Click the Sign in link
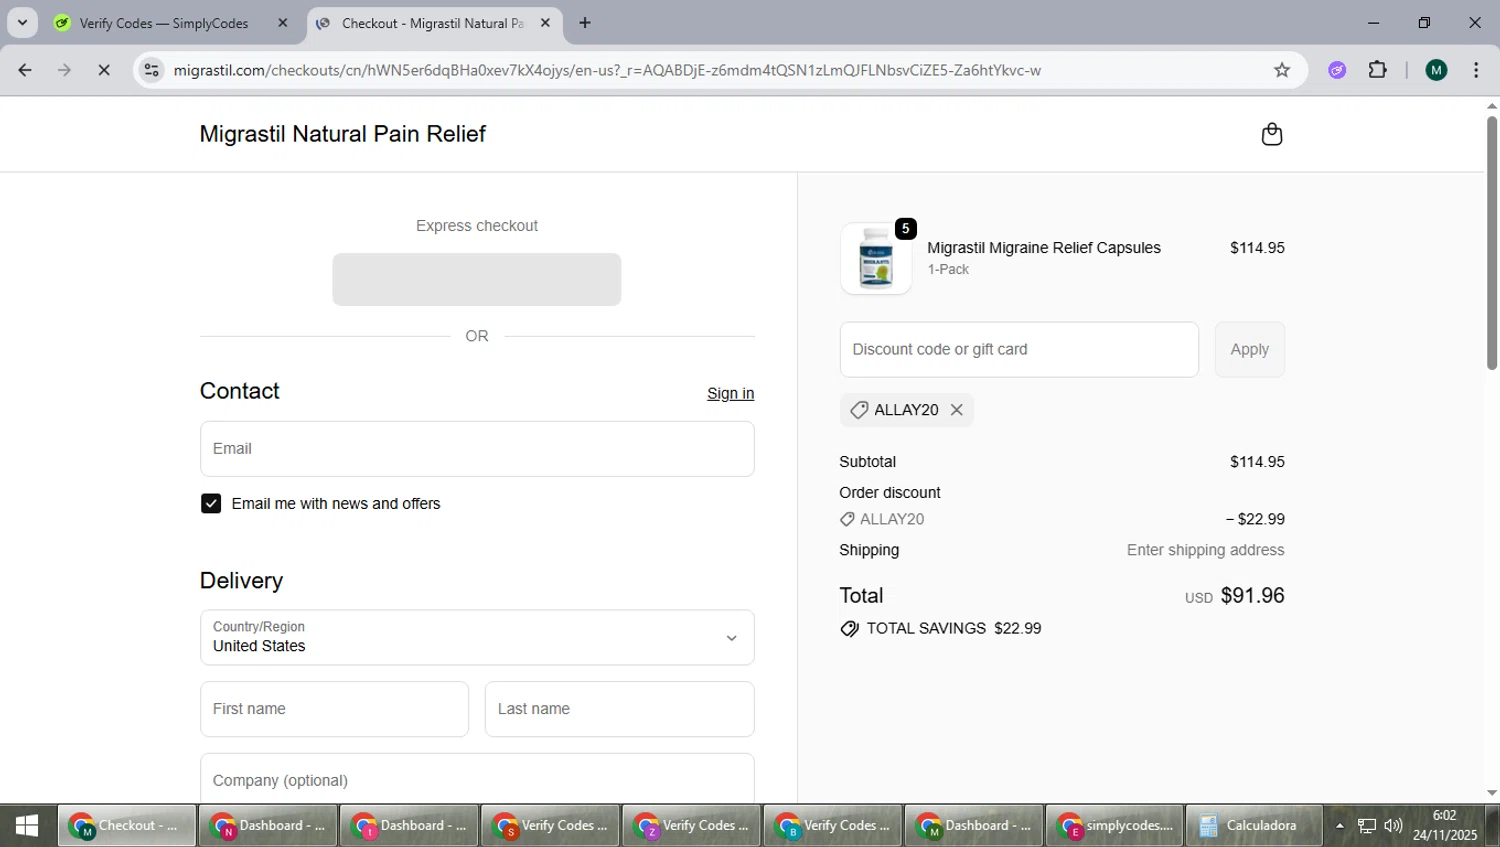This screenshot has height=847, width=1500. pyautogui.click(x=730, y=394)
